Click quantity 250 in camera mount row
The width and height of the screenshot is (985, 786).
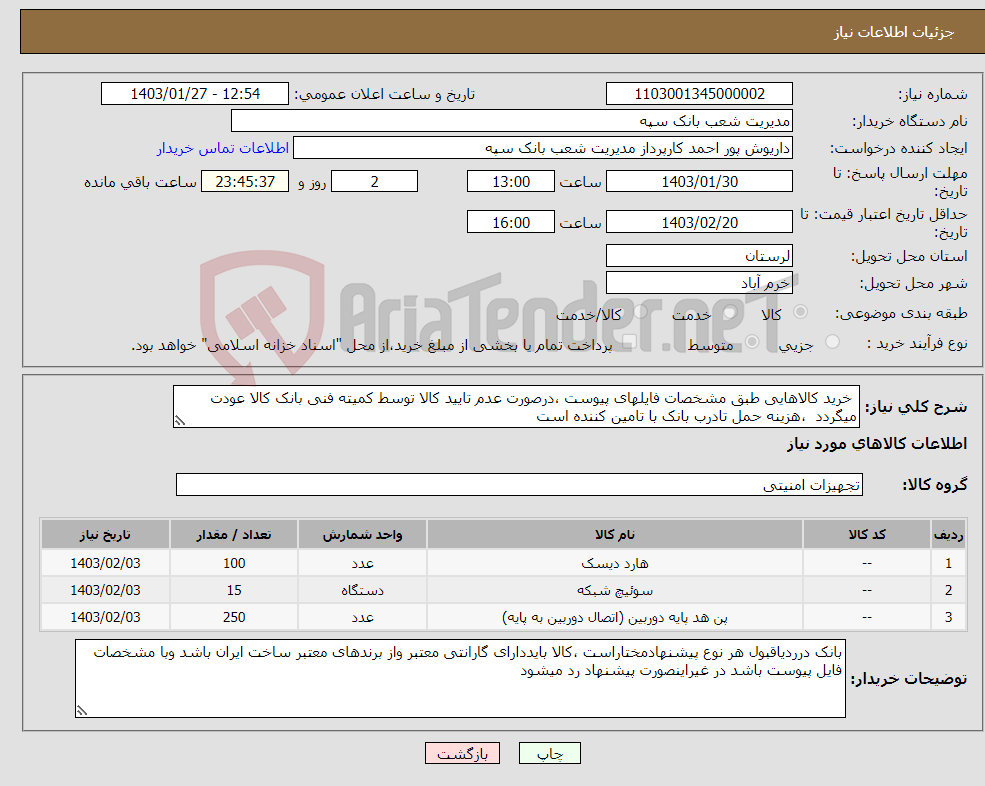pos(234,618)
